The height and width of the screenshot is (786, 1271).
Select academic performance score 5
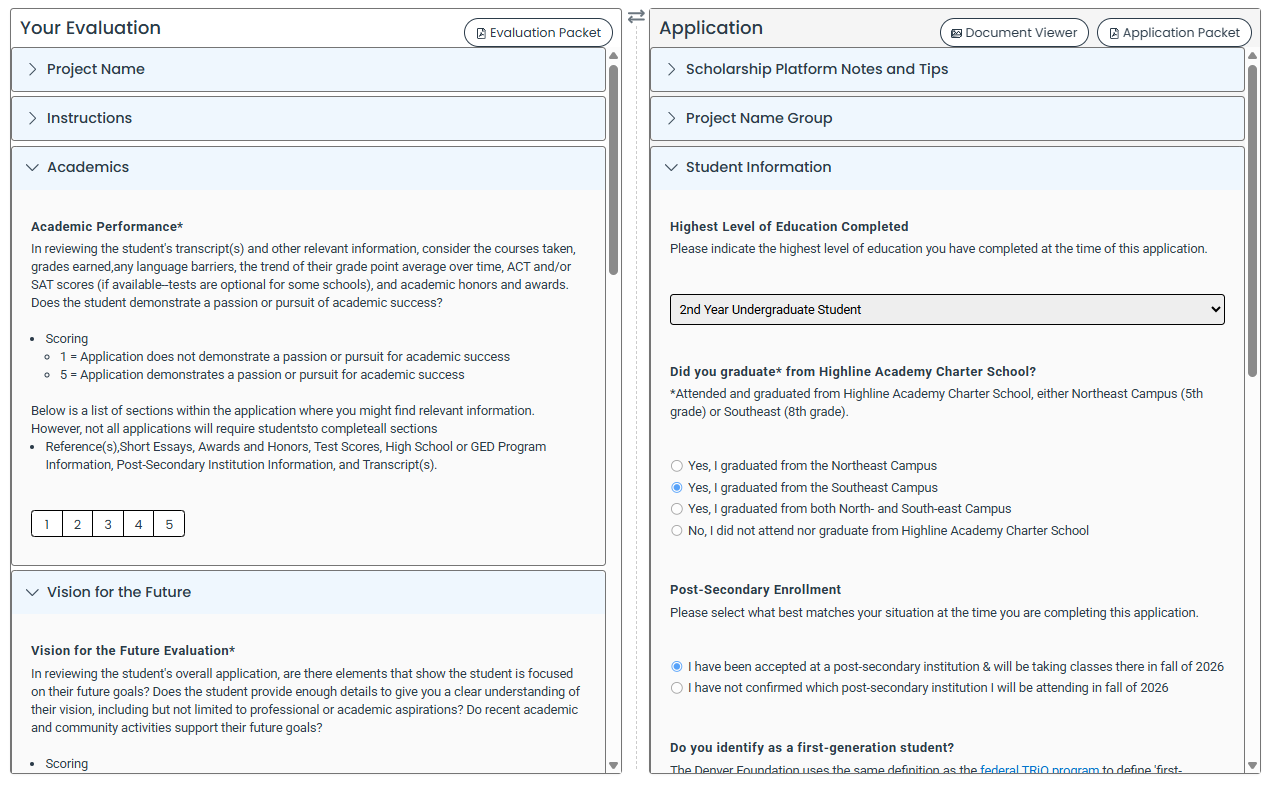click(169, 524)
